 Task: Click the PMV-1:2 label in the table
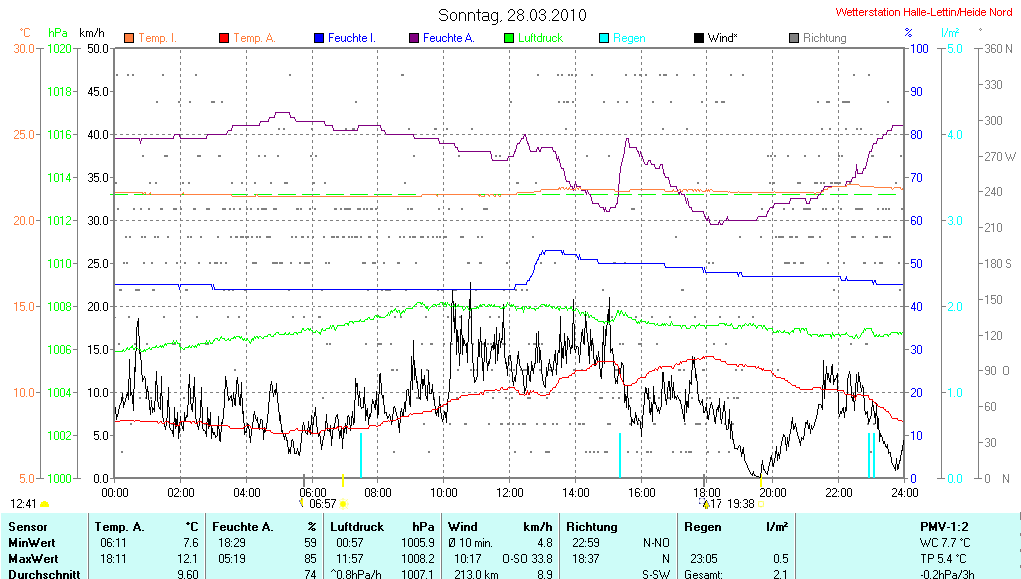pos(945,526)
